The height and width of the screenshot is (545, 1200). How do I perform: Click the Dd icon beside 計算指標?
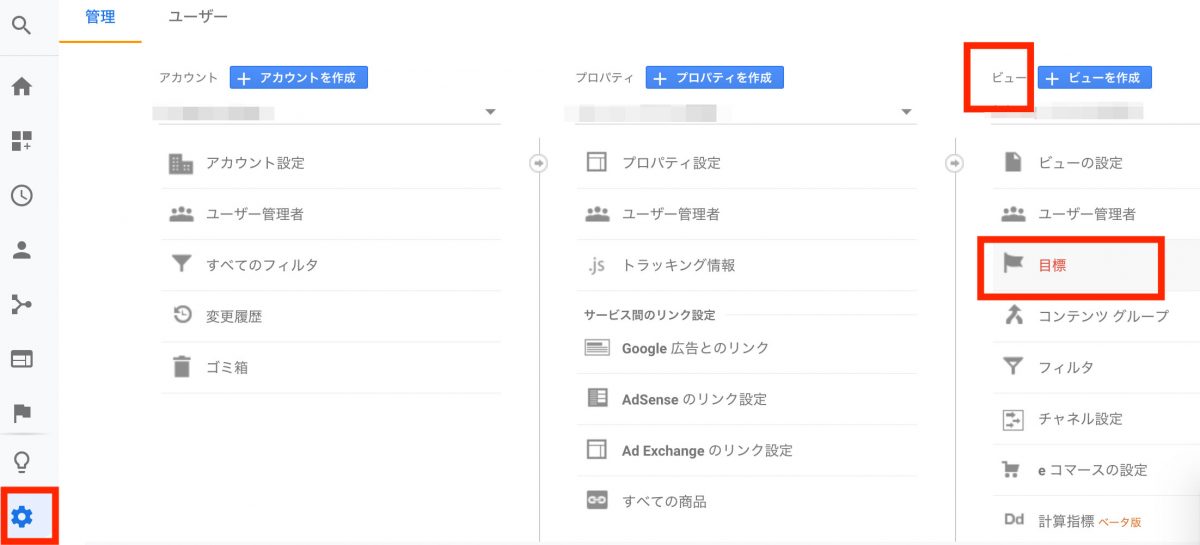click(x=1013, y=521)
